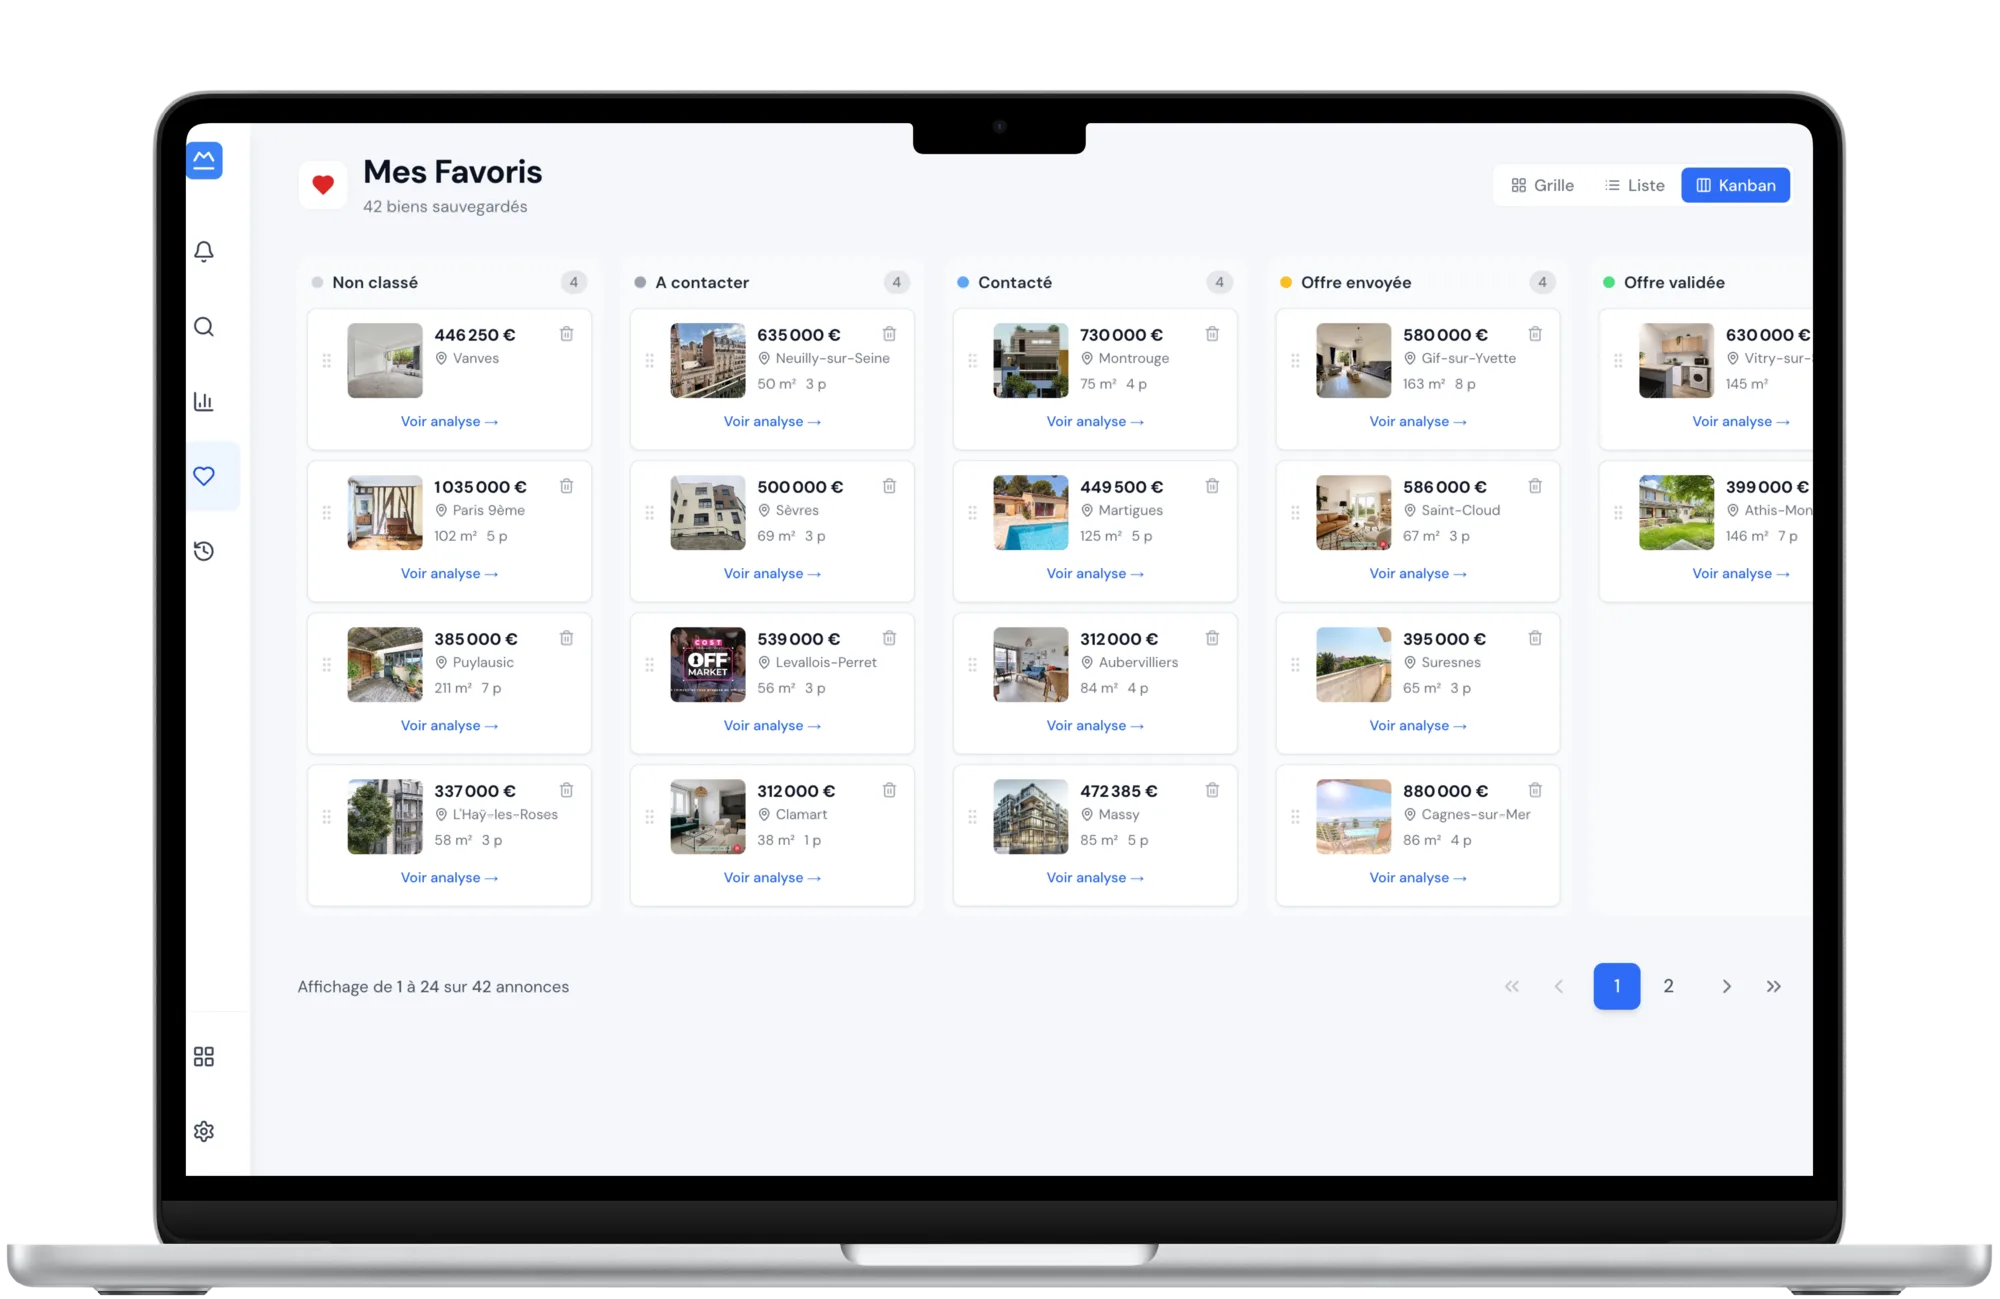The height and width of the screenshot is (1299, 2000).
Task: Click the 399 000 € price in Offre validée
Action: click(x=1768, y=487)
